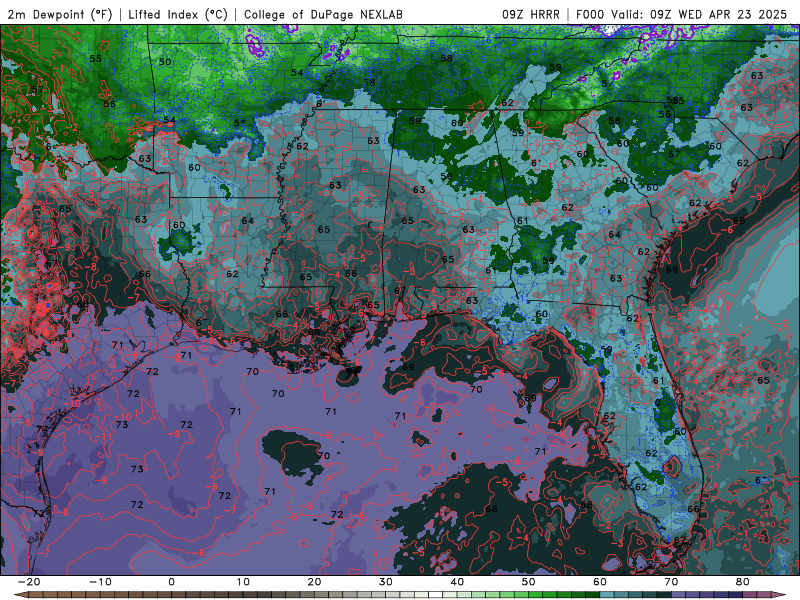The height and width of the screenshot is (600, 800).
Task: Click the black '50' dewpoint value on the map
Action: pos(165,62)
